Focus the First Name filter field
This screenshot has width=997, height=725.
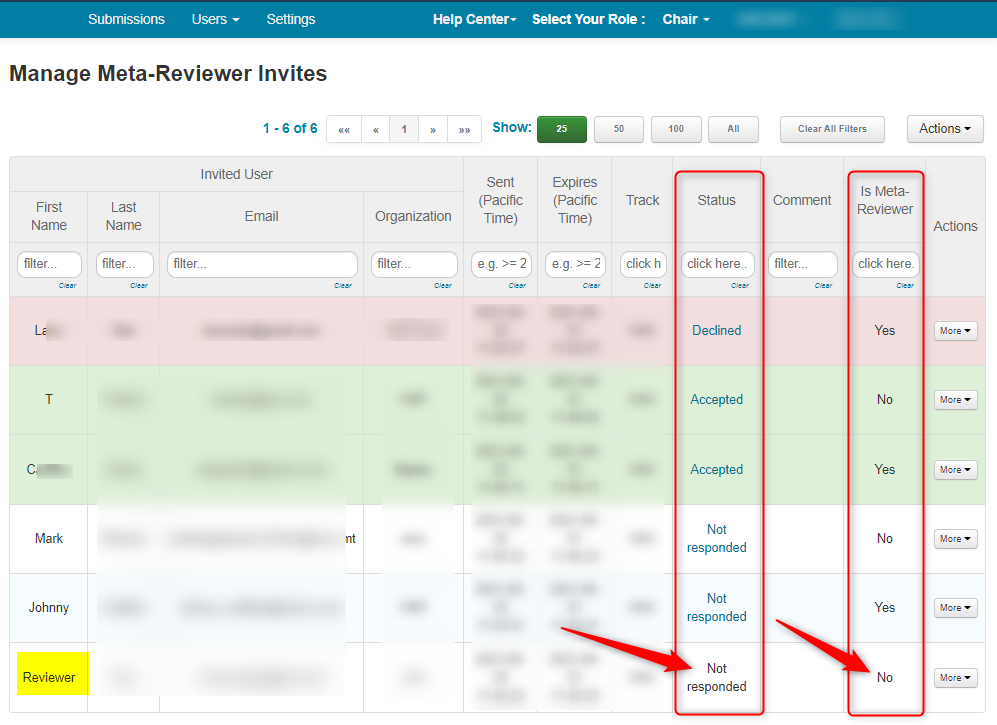pyautogui.click(x=49, y=264)
